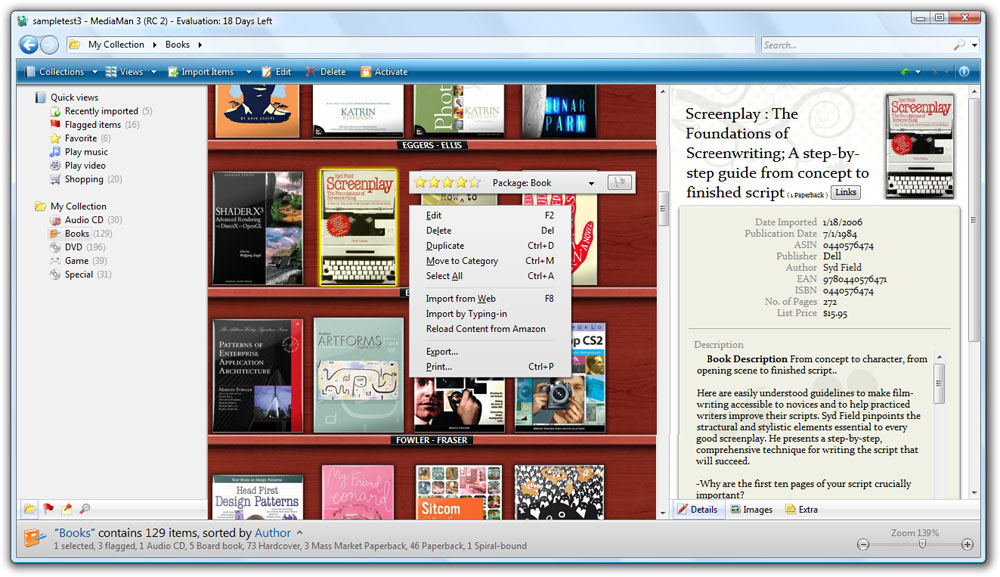Switch to the Extra tab
Viewport: 1000px width, 577px height.
coord(802,509)
